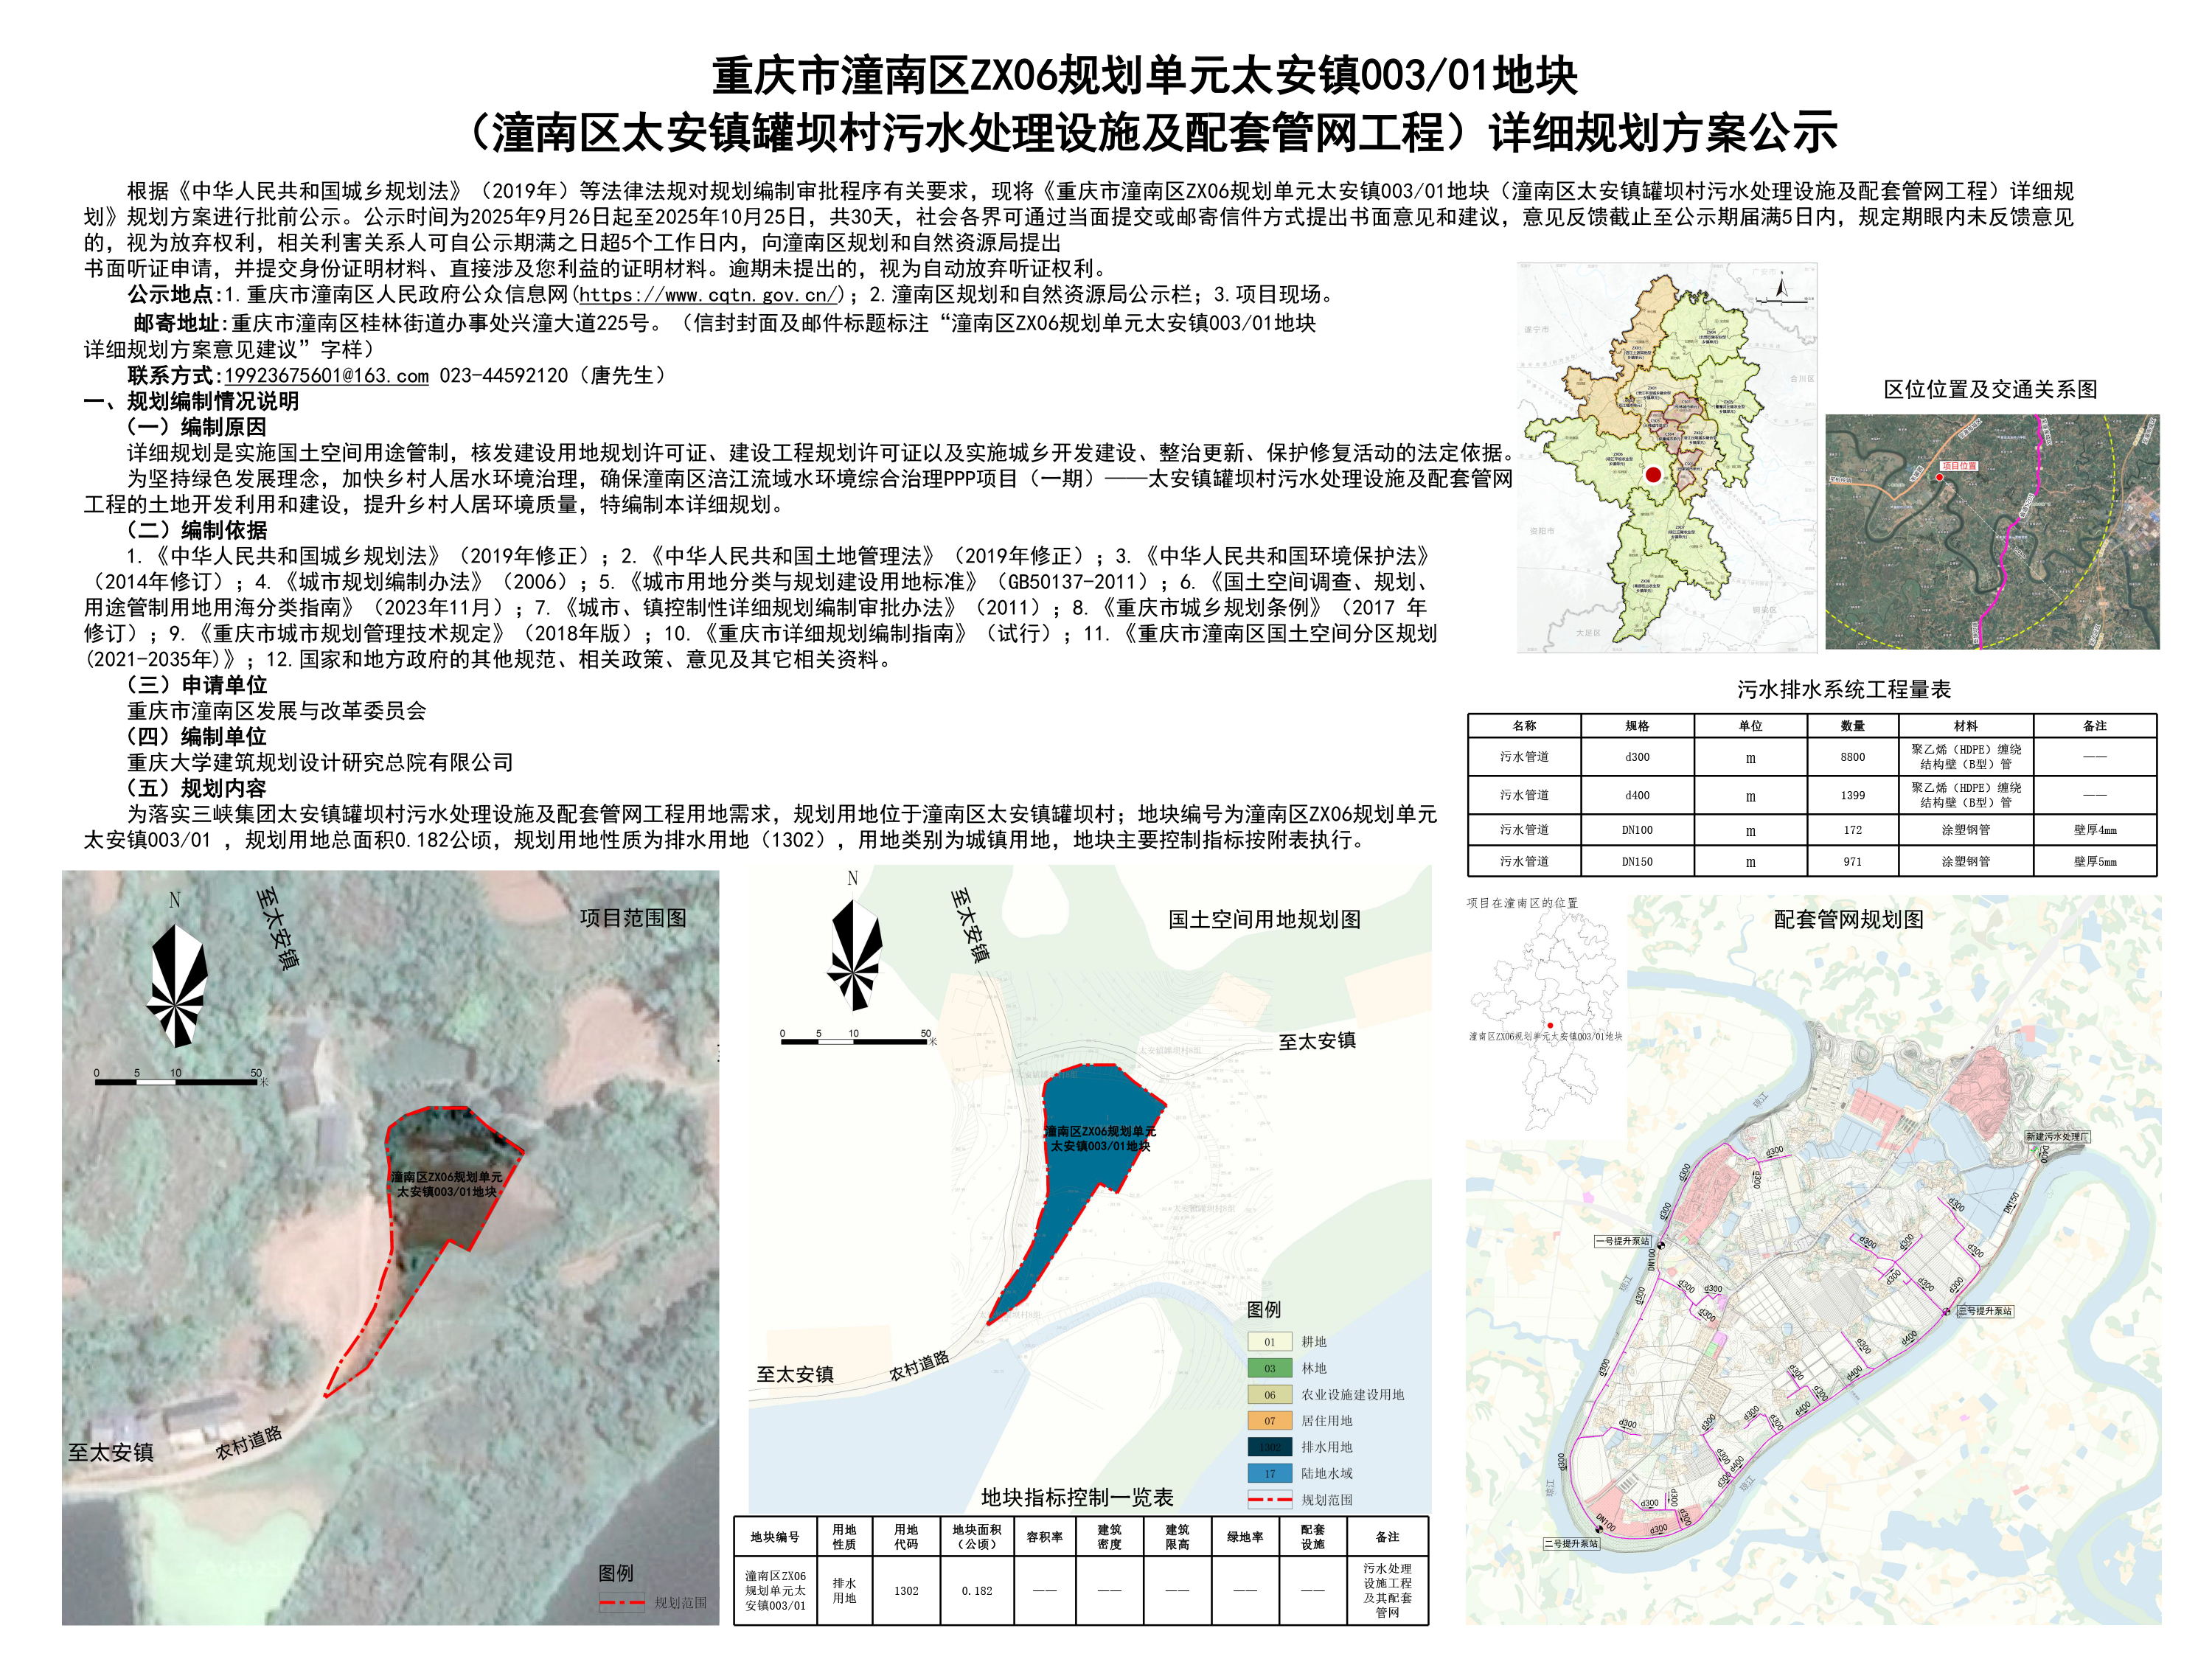Click the 17 陆地水域 blue legend swatch
Screen dimensions: 2212x1659
[x=1269, y=1473]
